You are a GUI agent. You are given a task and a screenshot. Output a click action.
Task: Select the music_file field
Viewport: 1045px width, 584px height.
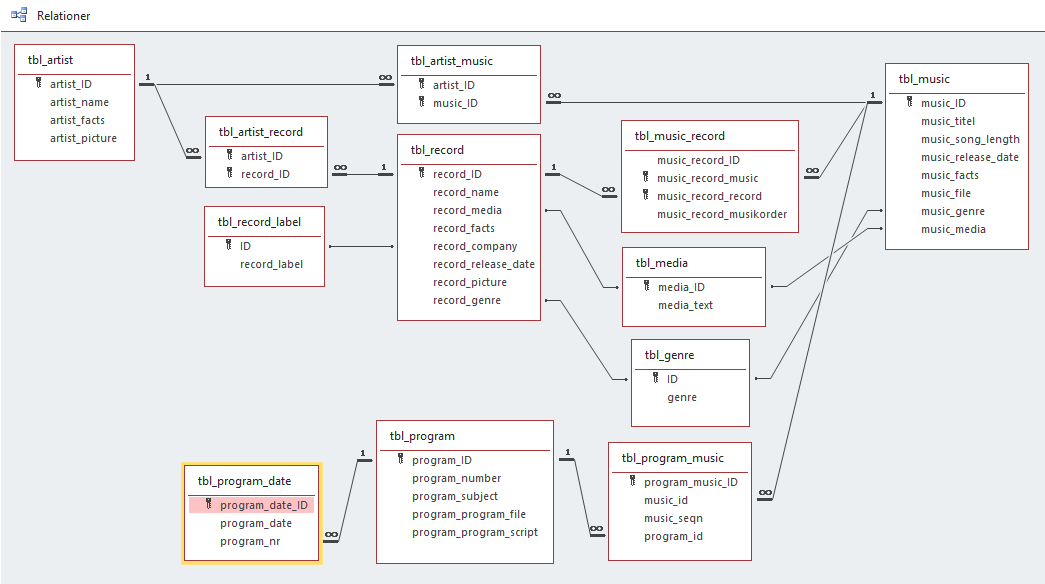946,193
